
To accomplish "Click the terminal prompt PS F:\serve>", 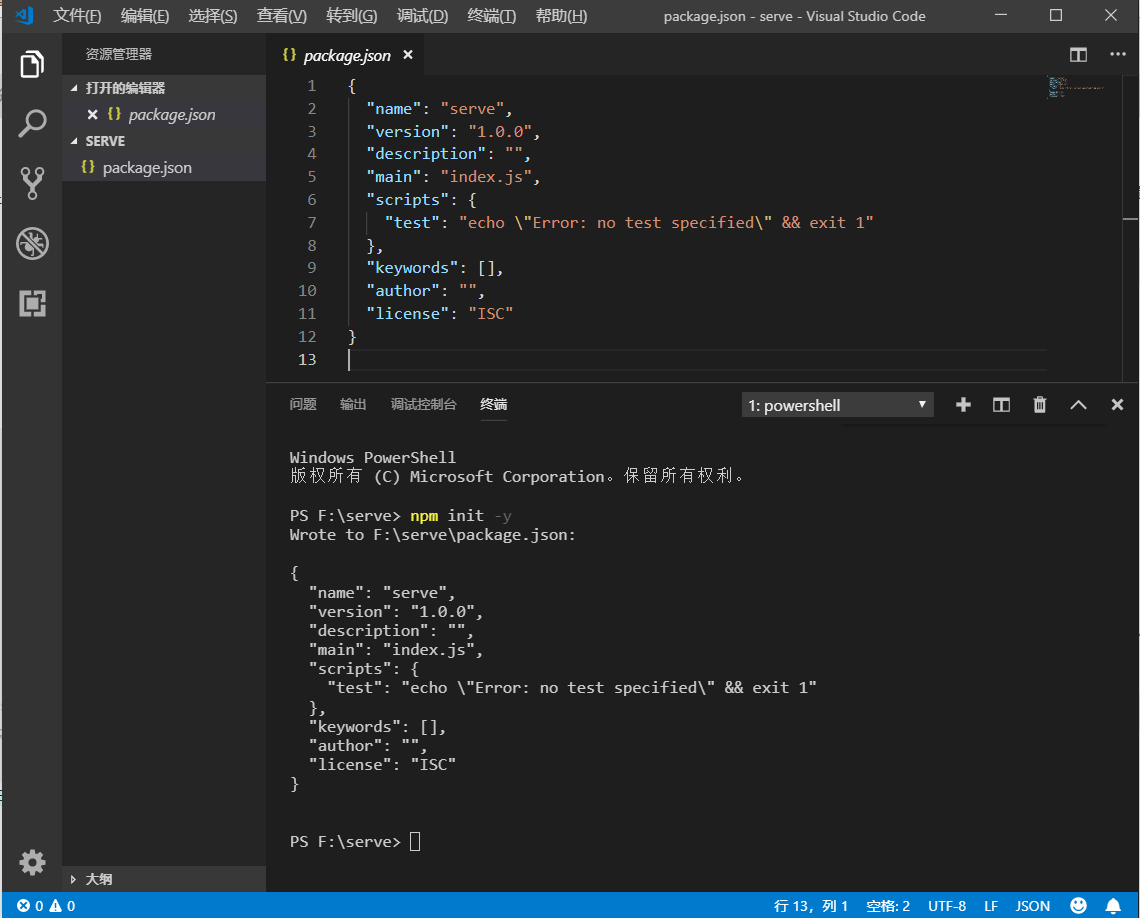I will click(345, 842).
